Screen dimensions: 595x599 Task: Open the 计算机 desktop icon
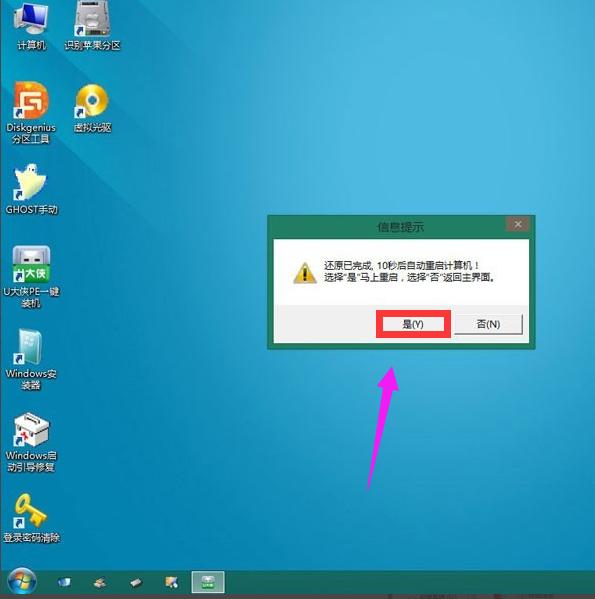(x=31, y=27)
